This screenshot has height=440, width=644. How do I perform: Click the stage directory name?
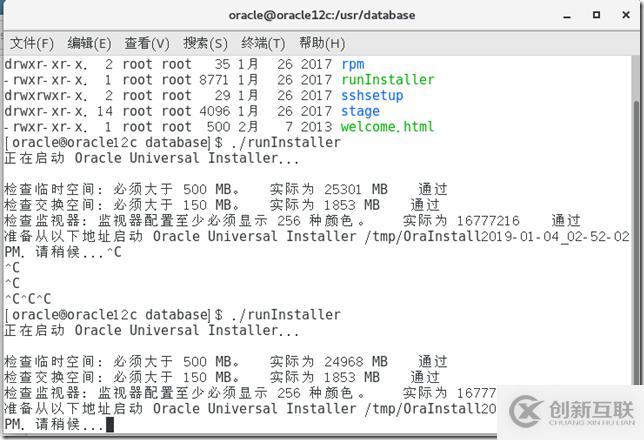point(360,111)
